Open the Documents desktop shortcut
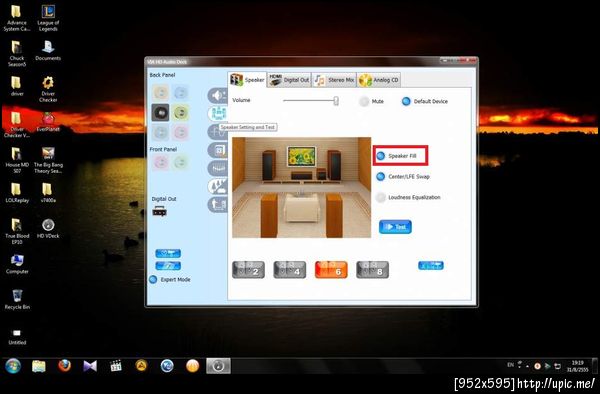 coord(48,51)
